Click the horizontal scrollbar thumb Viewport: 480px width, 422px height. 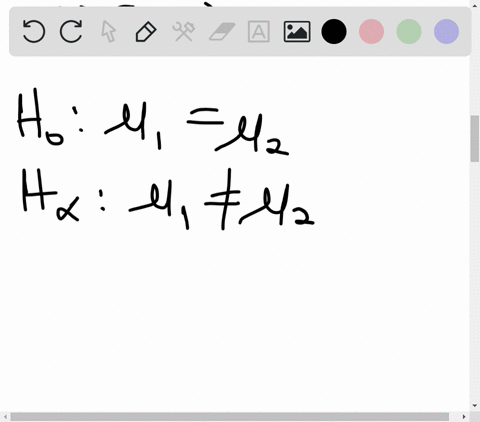pos(229,417)
